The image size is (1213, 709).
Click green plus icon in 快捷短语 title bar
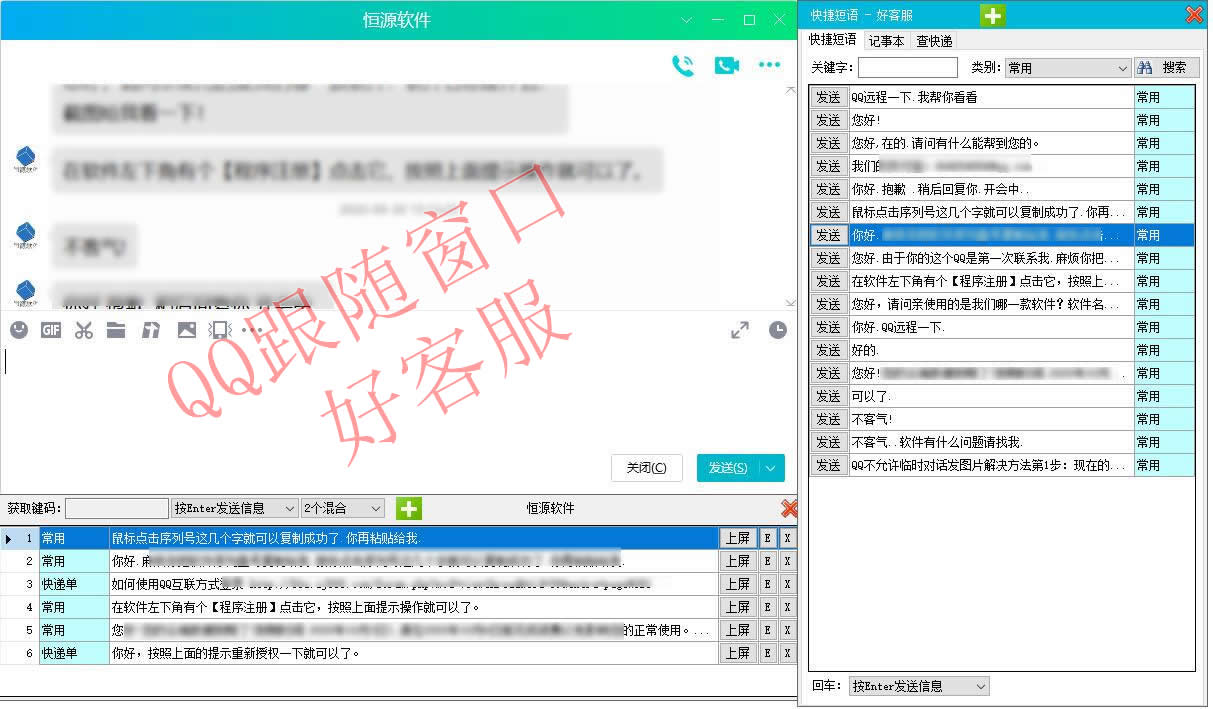pyautogui.click(x=992, y=15)
